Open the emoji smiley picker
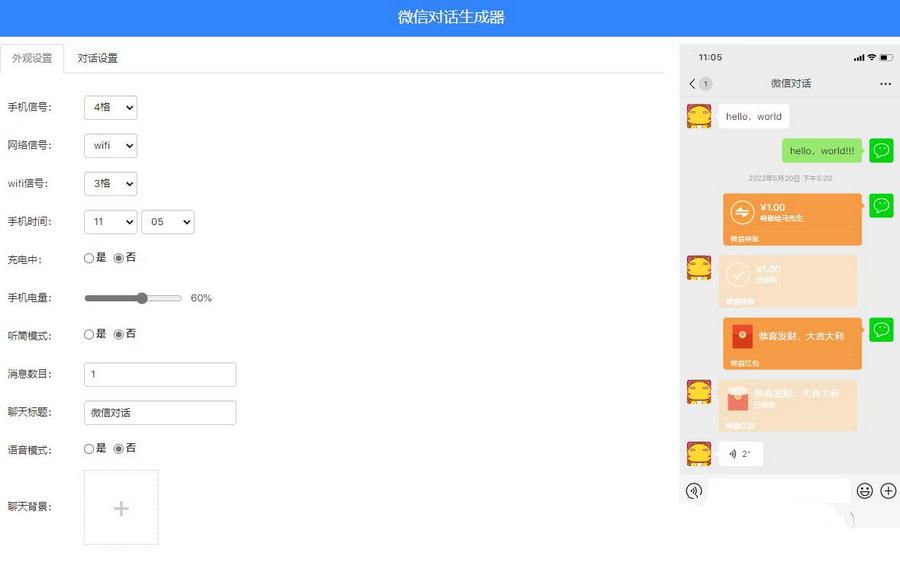Viewport: 900px width, 576px height. click(x=865, y=491)
